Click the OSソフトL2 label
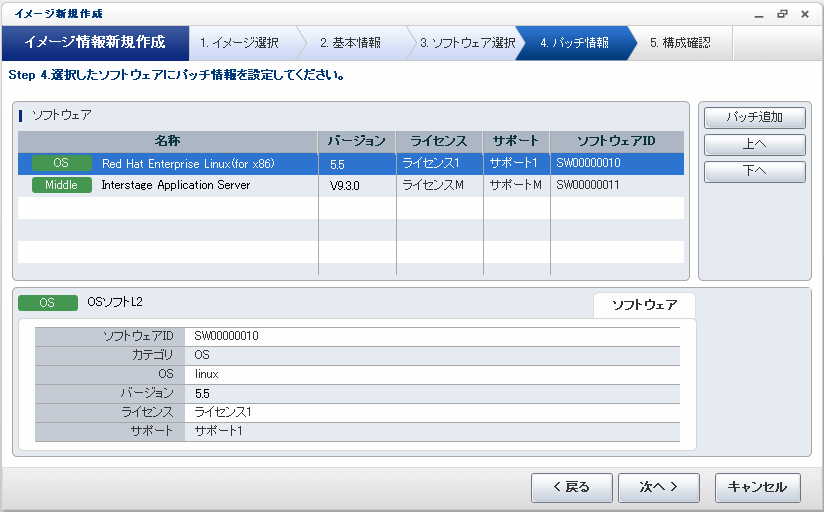 (115, 302)
